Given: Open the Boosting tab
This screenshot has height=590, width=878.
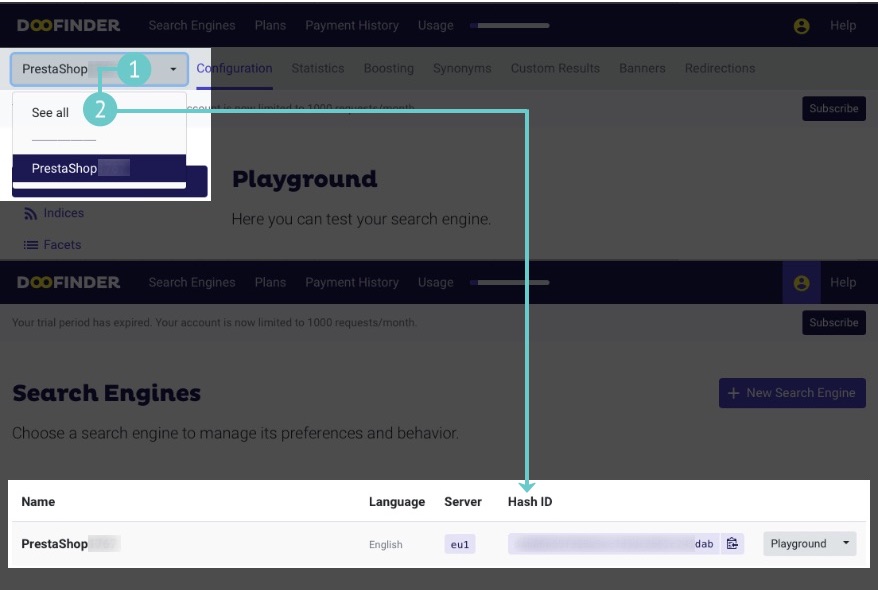Looking at the screenshot, I should coord(389,68).
